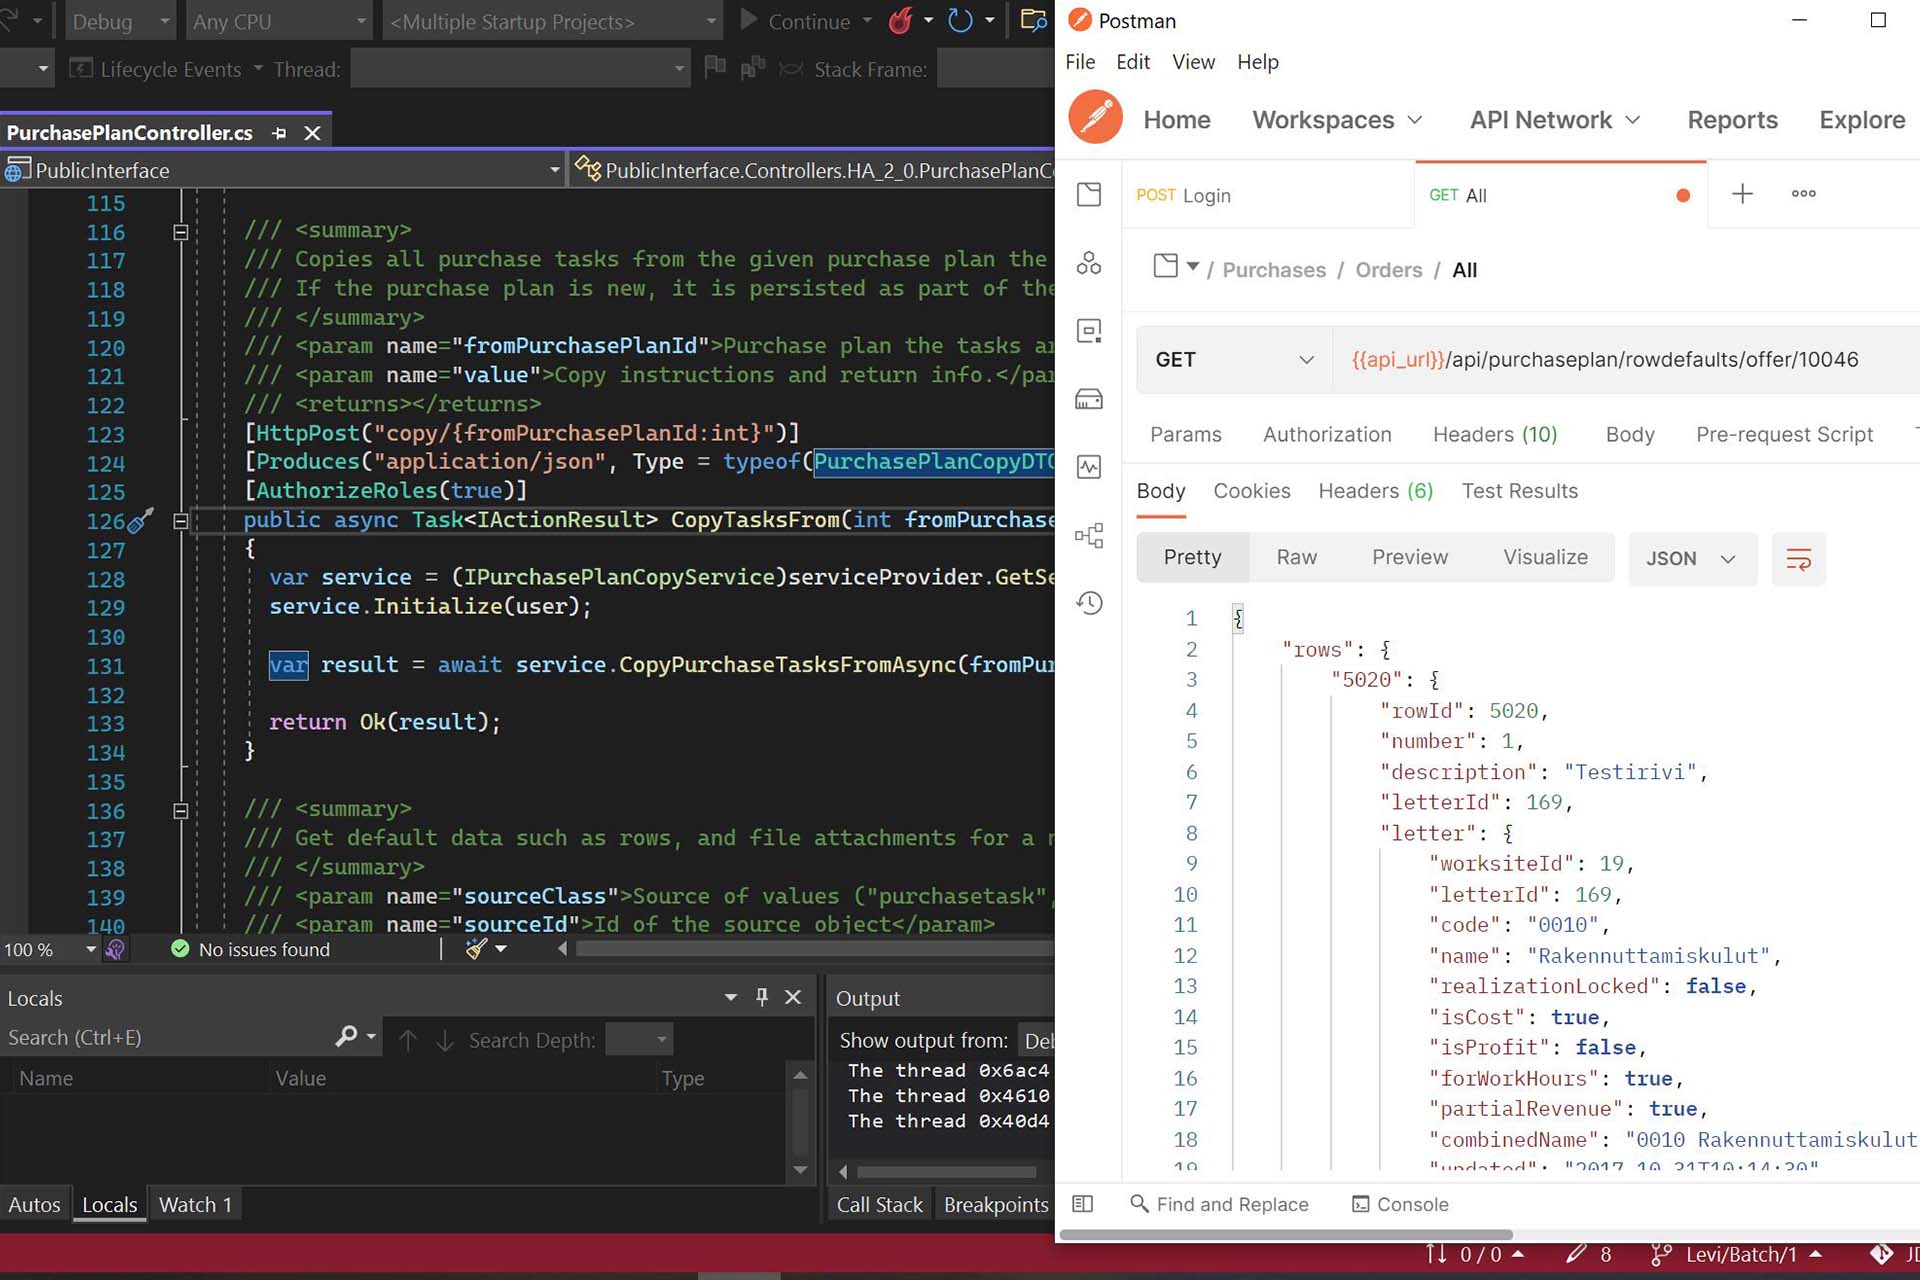1920x1280 pixels.
Task: Click the Postman Environments icon in sidebar
Action: [x=1089, y=331]
